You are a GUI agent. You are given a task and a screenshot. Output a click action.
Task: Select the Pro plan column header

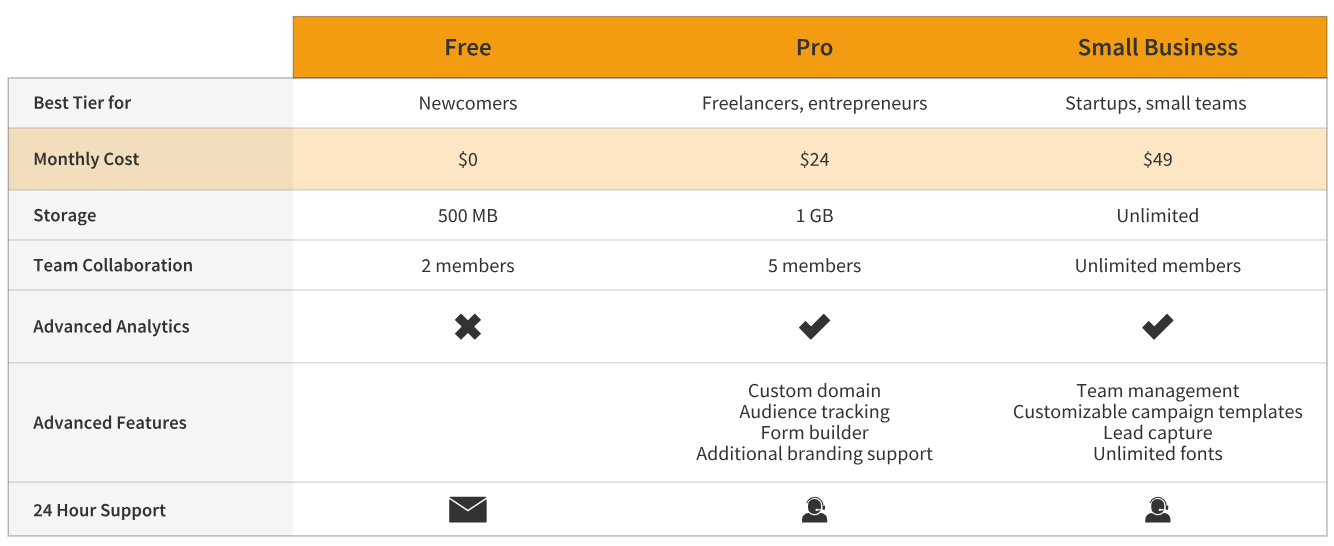pos(814,47)
